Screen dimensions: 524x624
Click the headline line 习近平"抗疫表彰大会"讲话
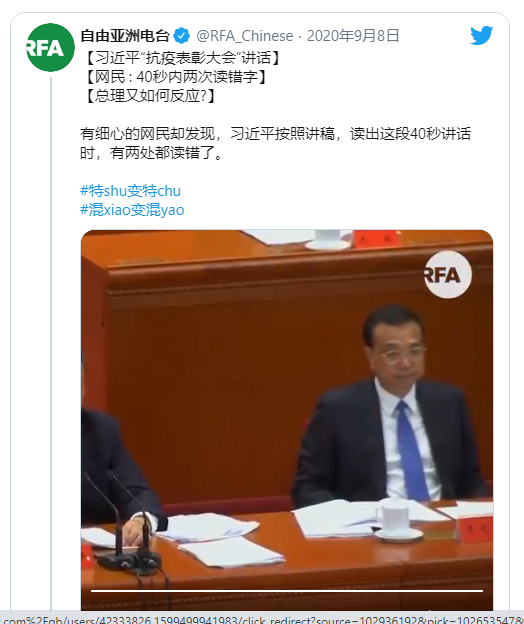(x=183, y=58)
